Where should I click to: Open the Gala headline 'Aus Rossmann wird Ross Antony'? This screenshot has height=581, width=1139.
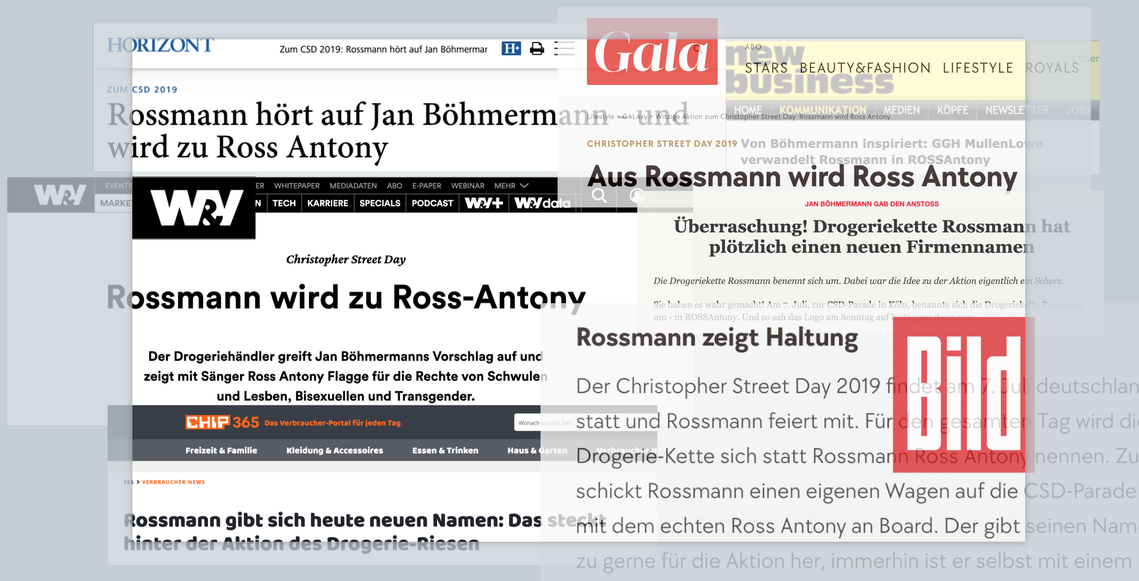click(x=802, y=176)
